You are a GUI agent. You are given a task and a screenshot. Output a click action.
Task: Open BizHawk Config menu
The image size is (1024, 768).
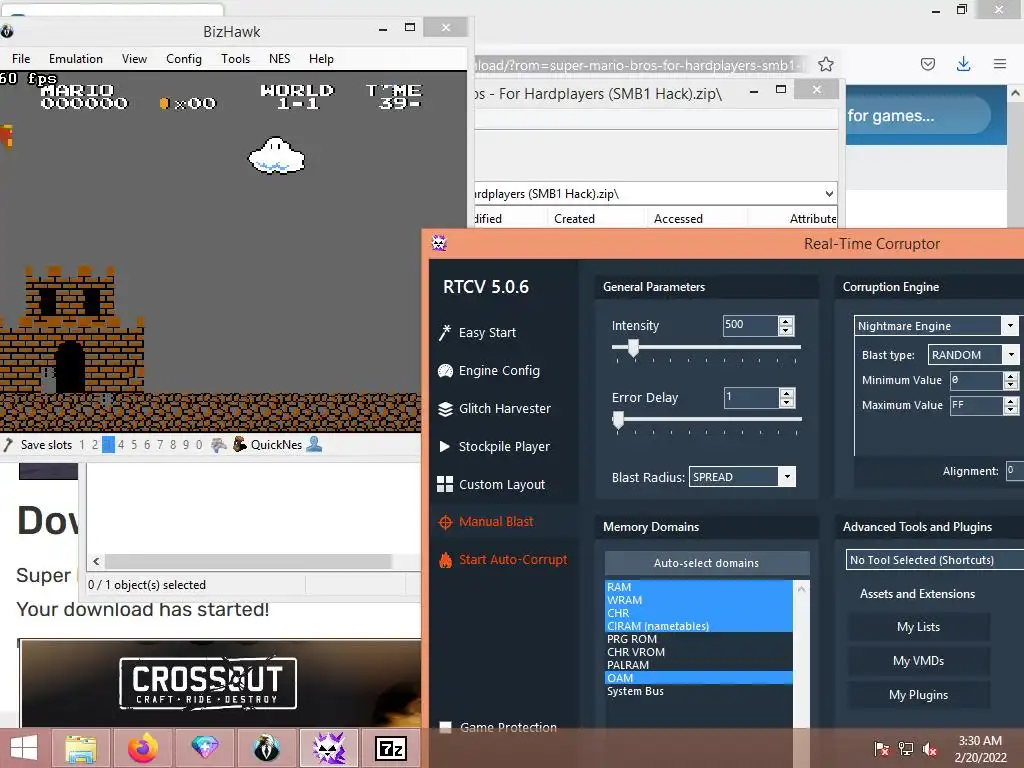(x=184, y=59)
